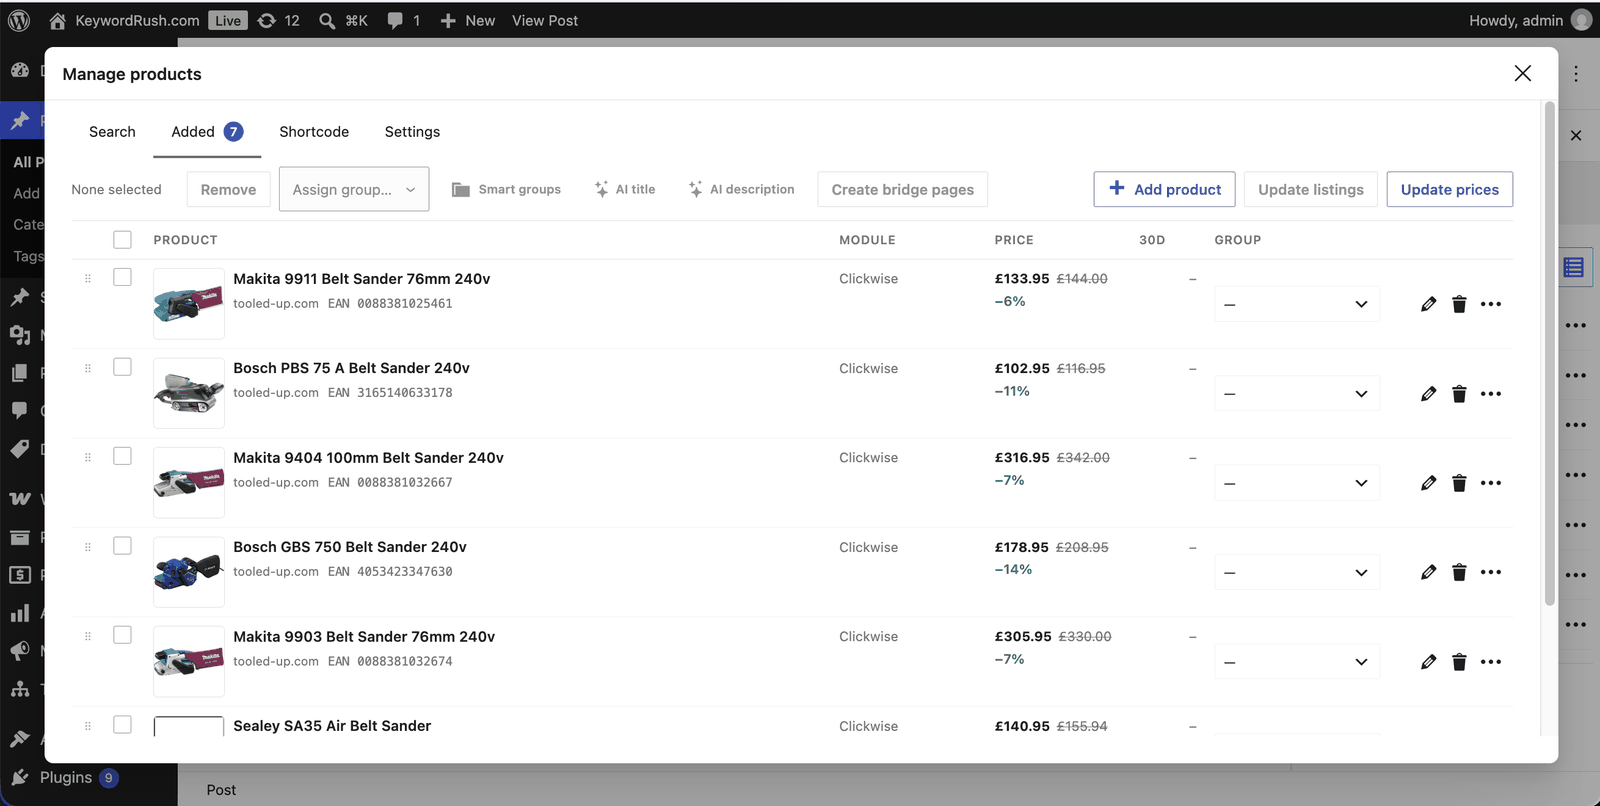Expand group dropdown for Bosch PBS 75 A
Image resolution: width=1600 pixels, height=806 pixels.
1297,394
